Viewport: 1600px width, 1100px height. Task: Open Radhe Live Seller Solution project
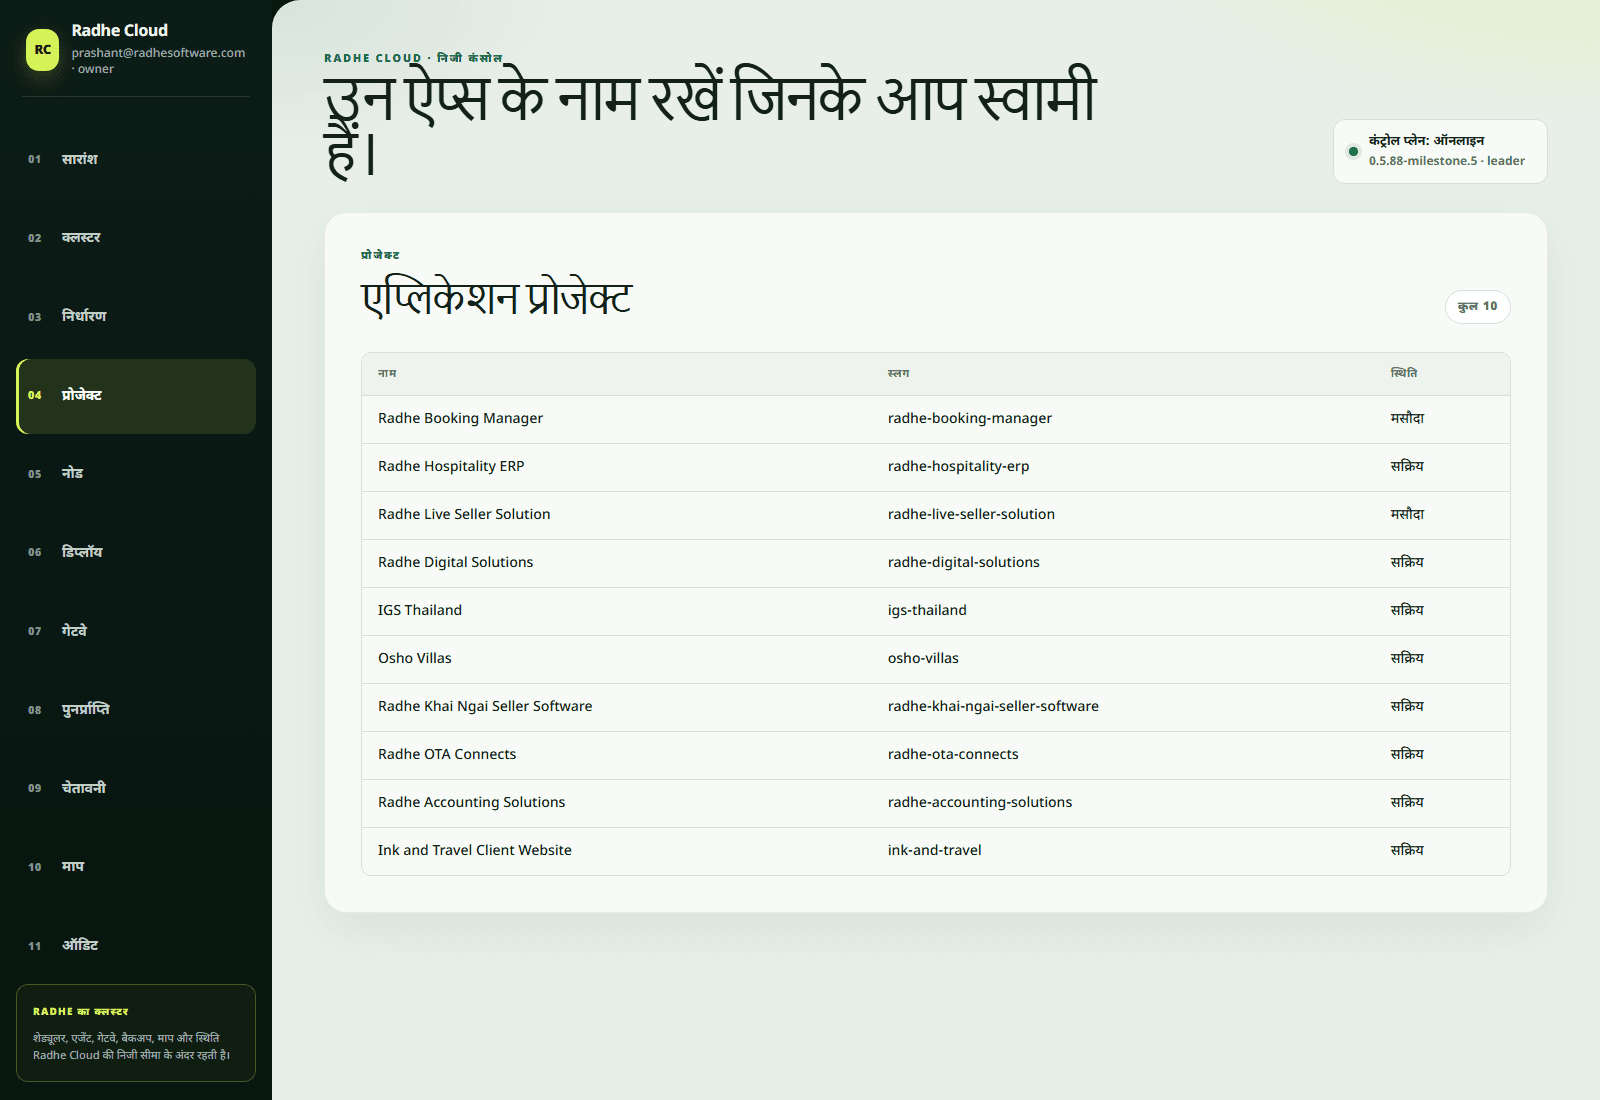click(x=464, y=515)
